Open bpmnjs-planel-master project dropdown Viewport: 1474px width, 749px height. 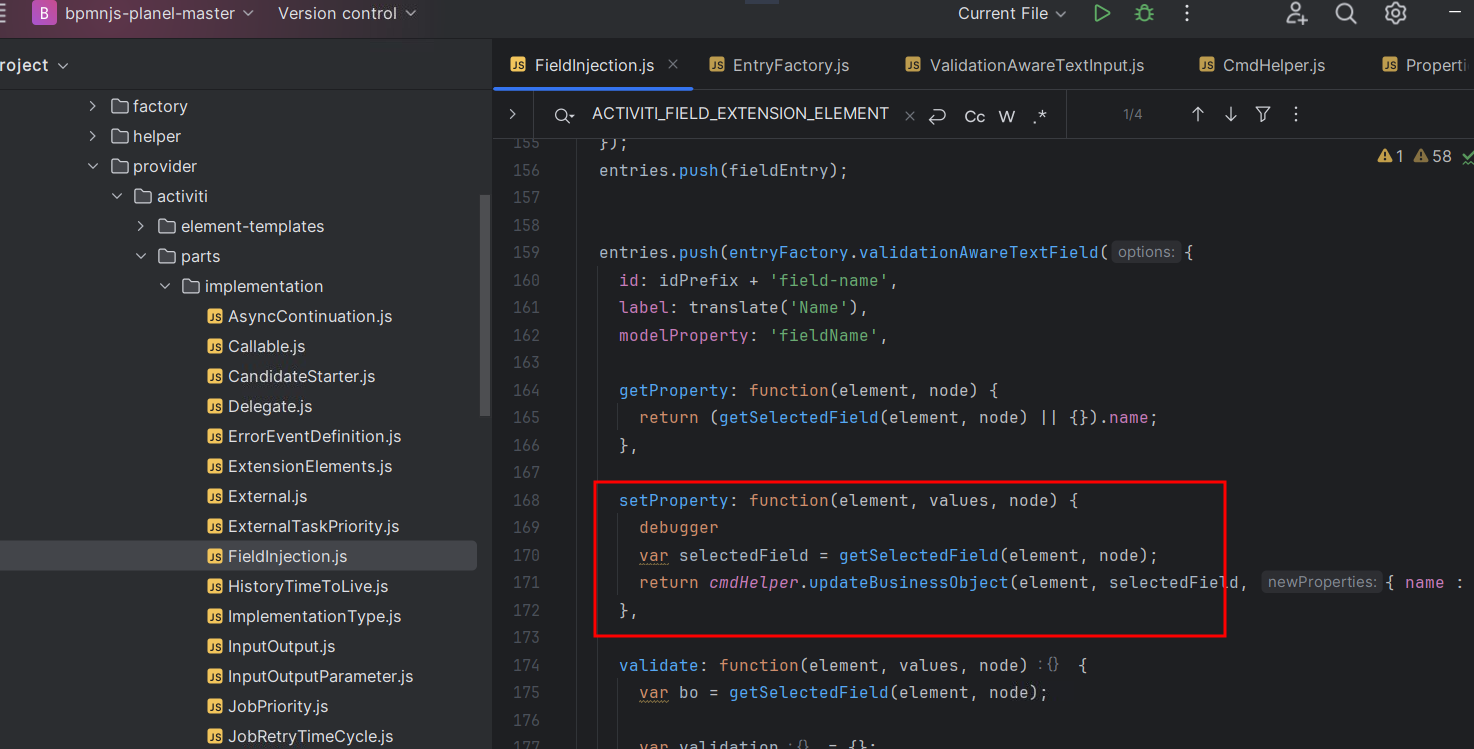tap(160, 13)
